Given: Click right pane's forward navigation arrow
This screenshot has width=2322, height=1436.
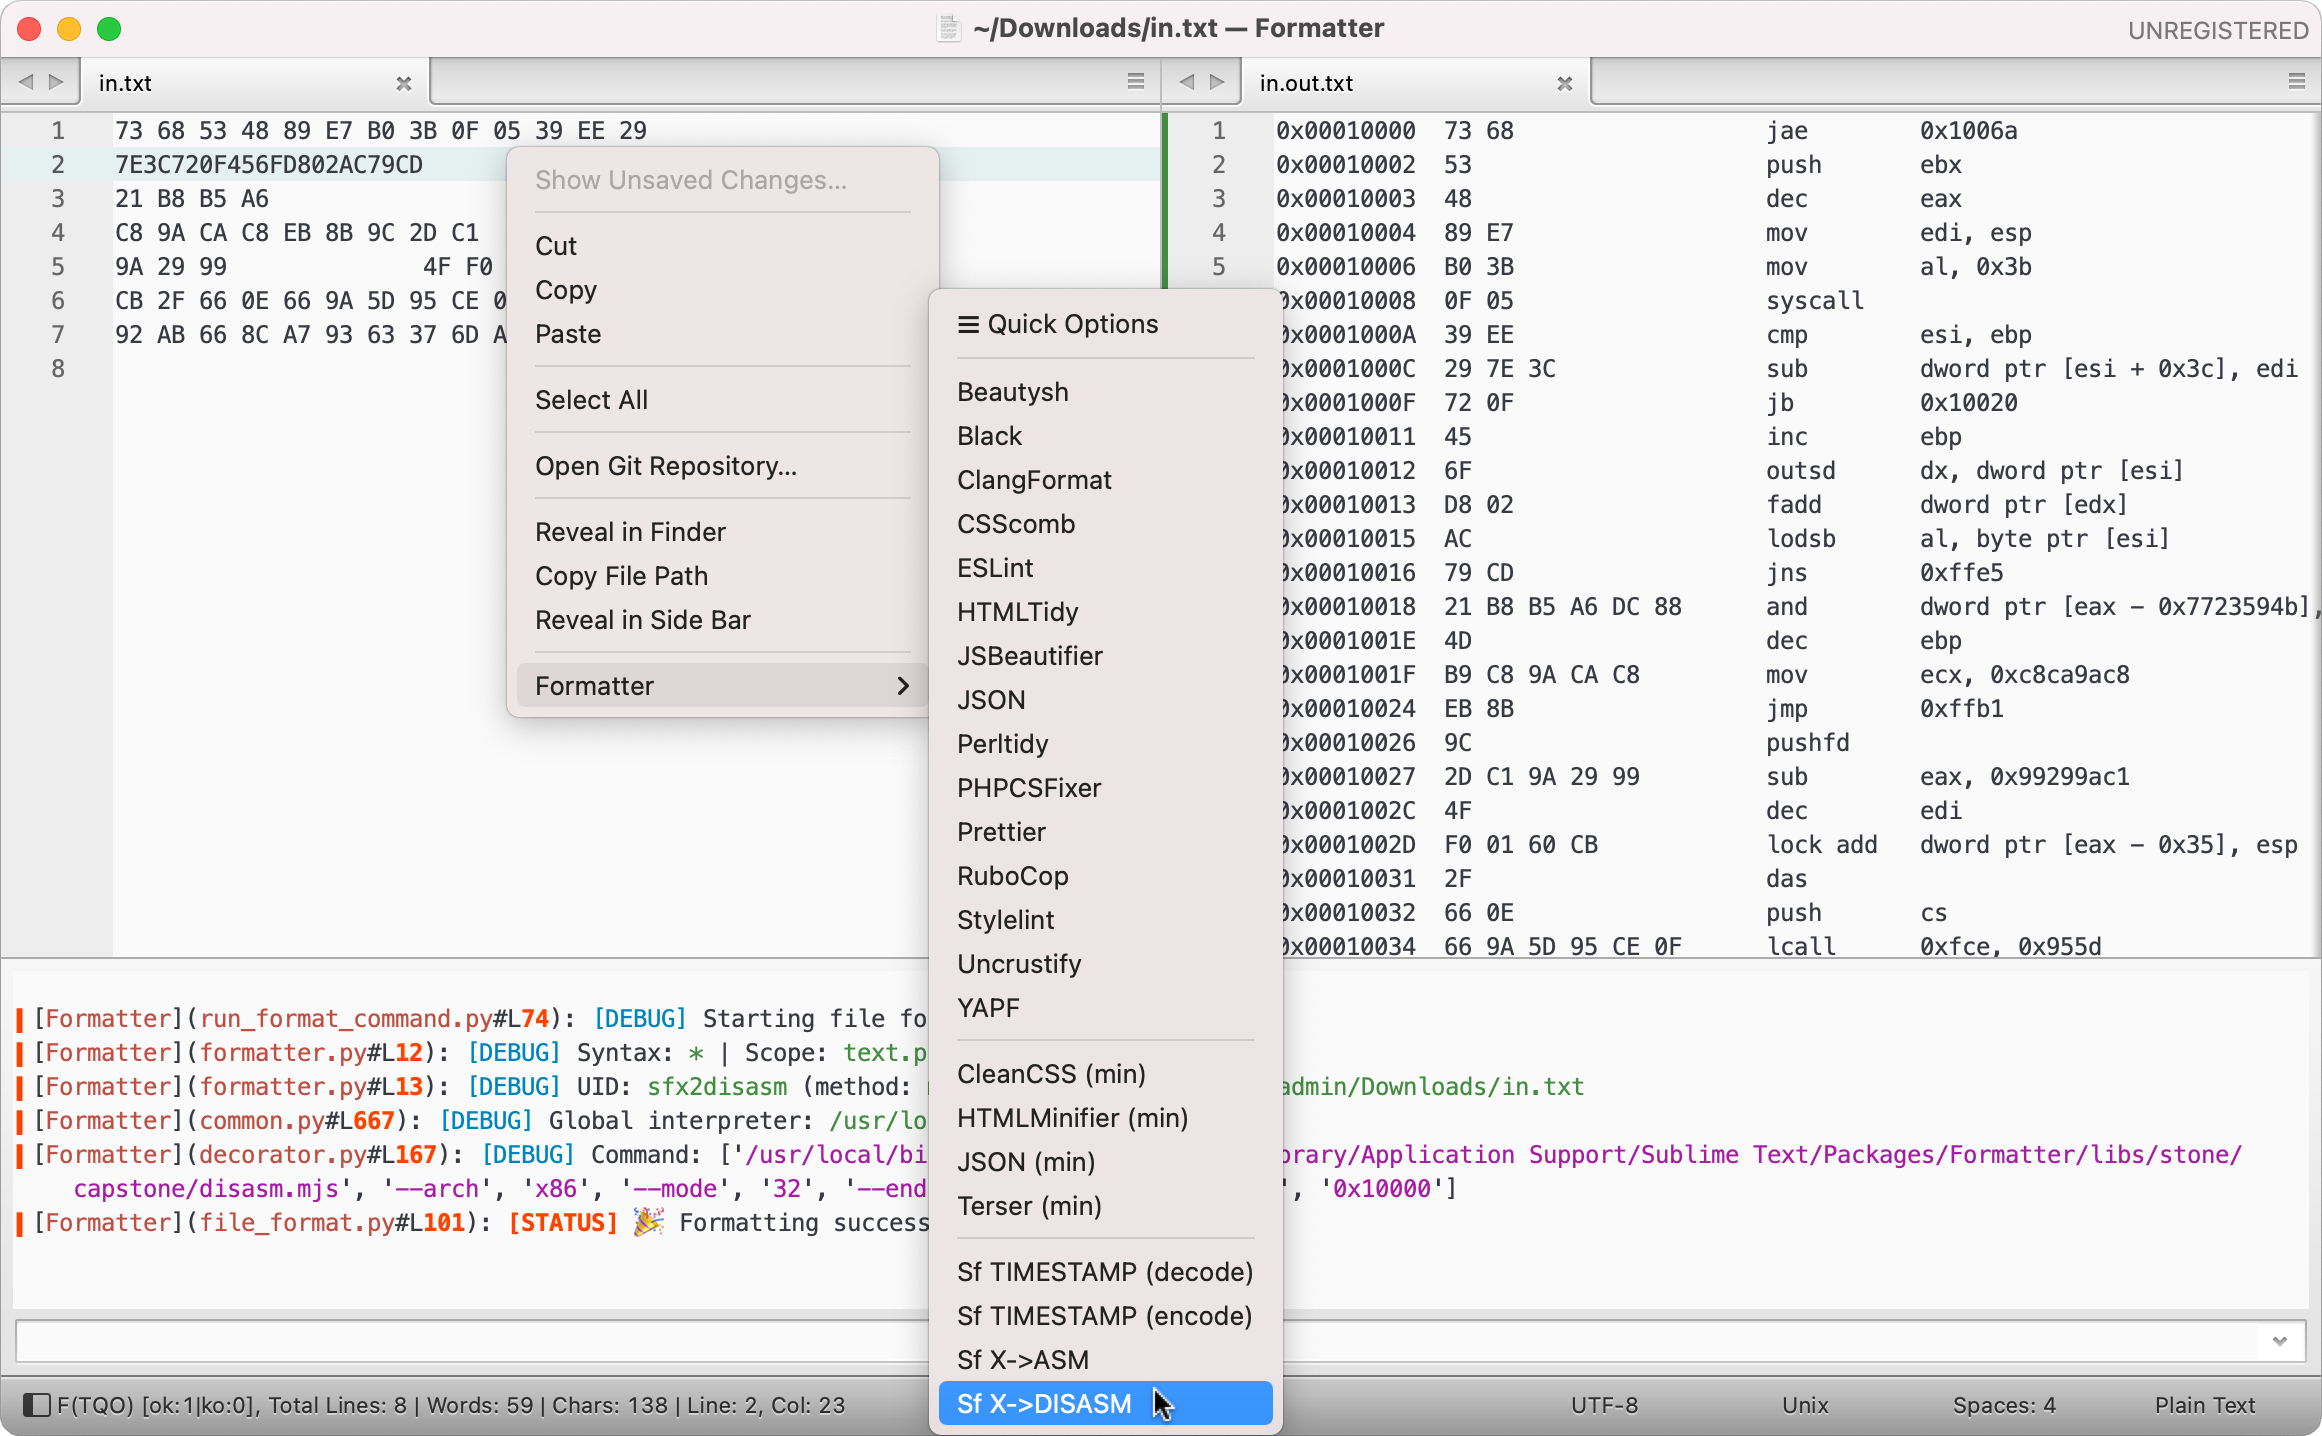Looking at the screenshot, I should coord(1217,82).
